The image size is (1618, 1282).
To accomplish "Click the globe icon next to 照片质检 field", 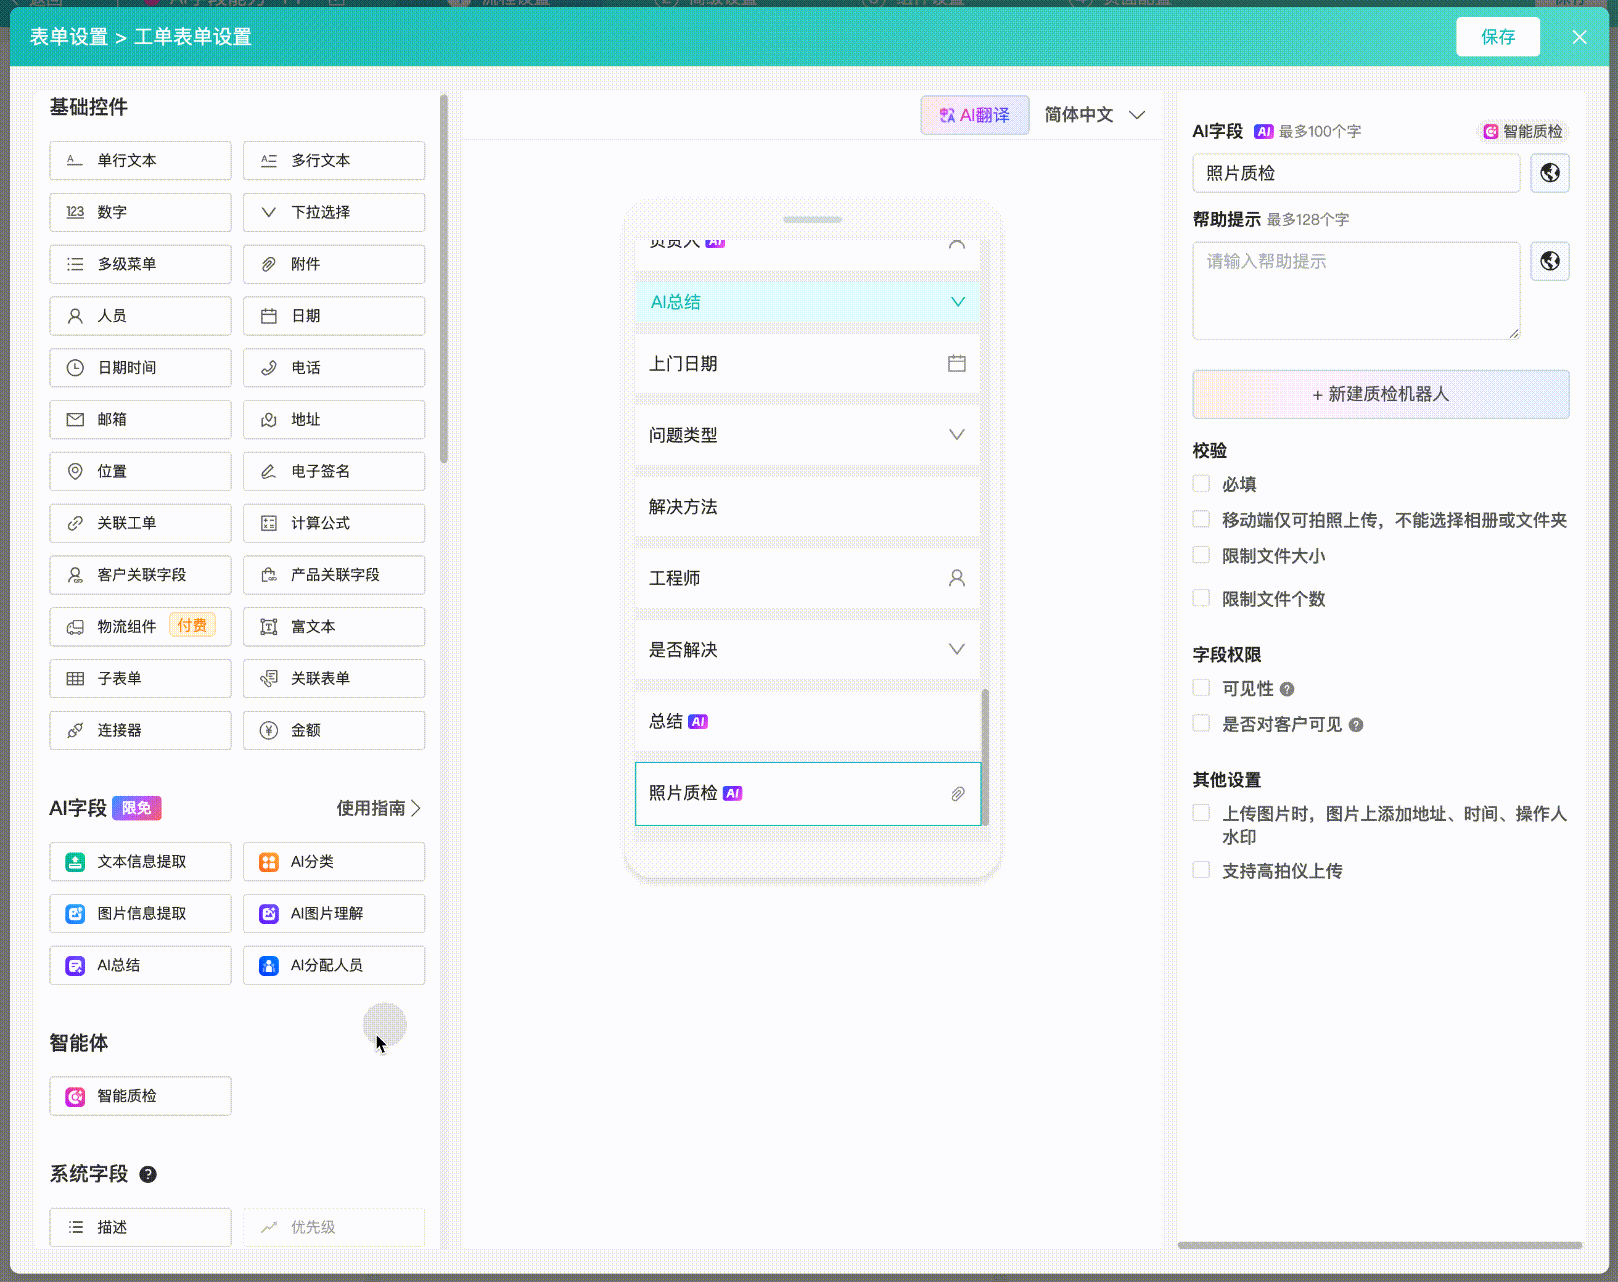I will click(x=1550, y=173).
